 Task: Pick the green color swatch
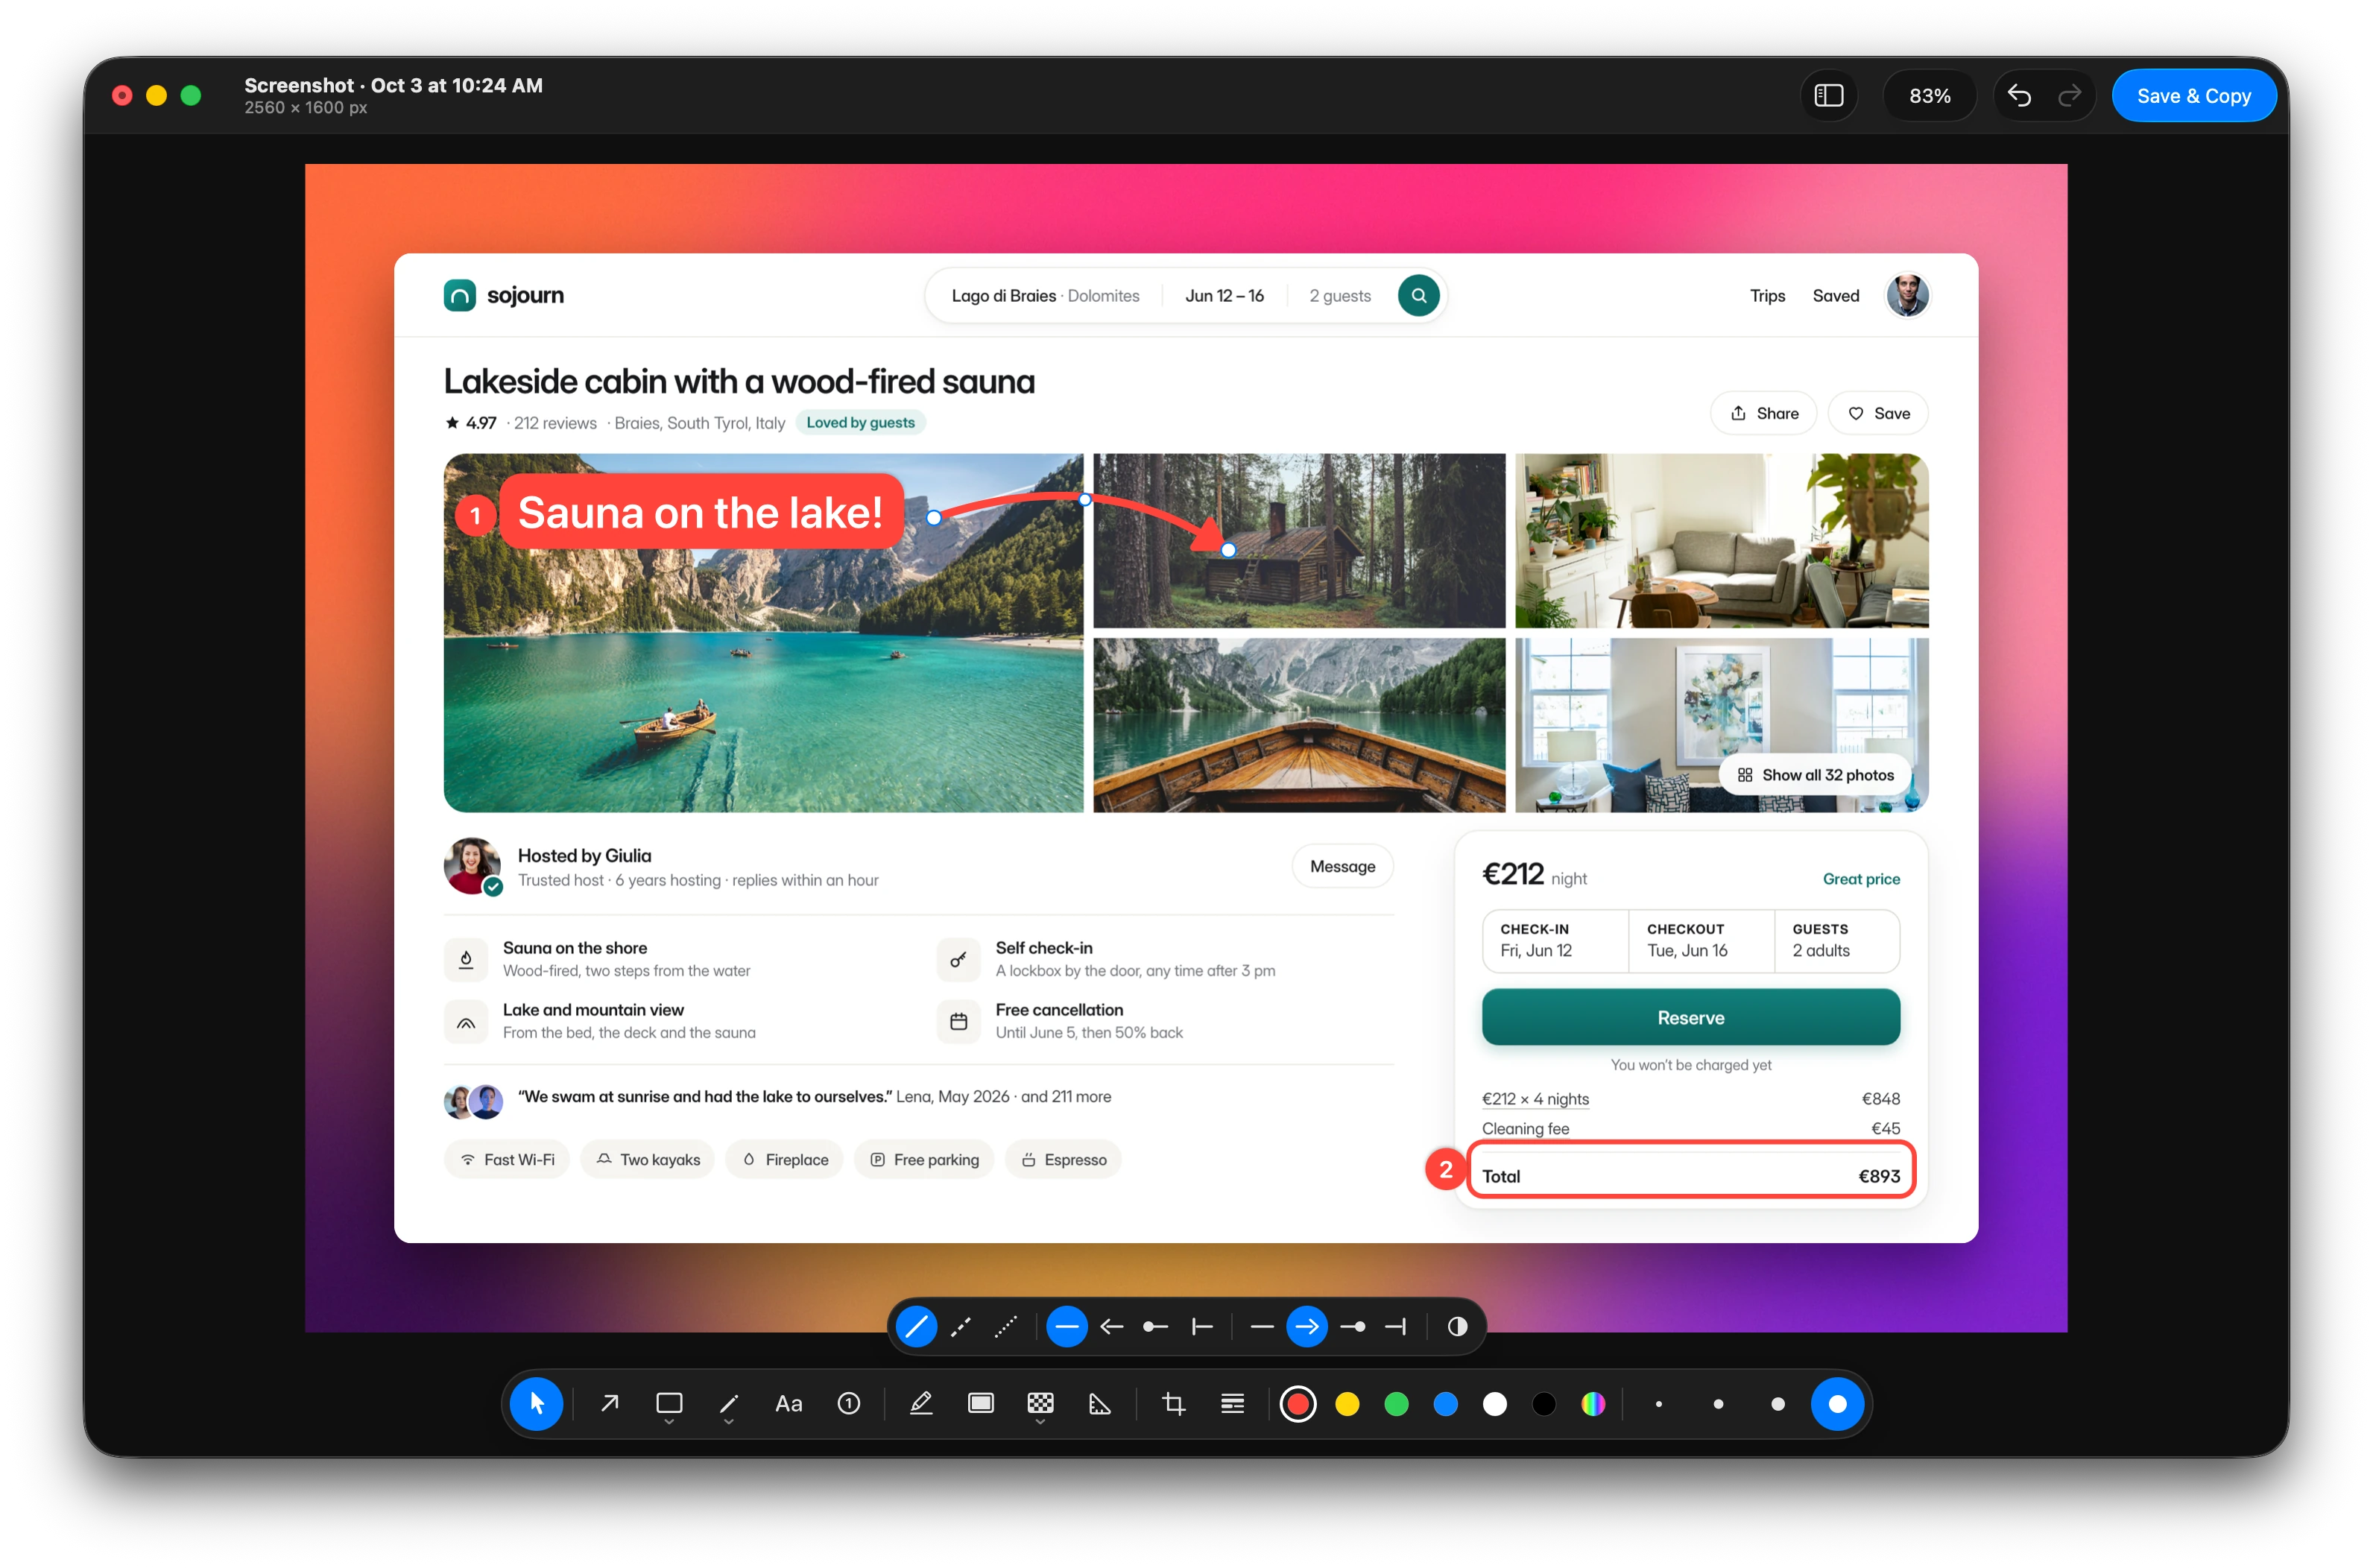pyautogui.click(x=1396, y=1404)
